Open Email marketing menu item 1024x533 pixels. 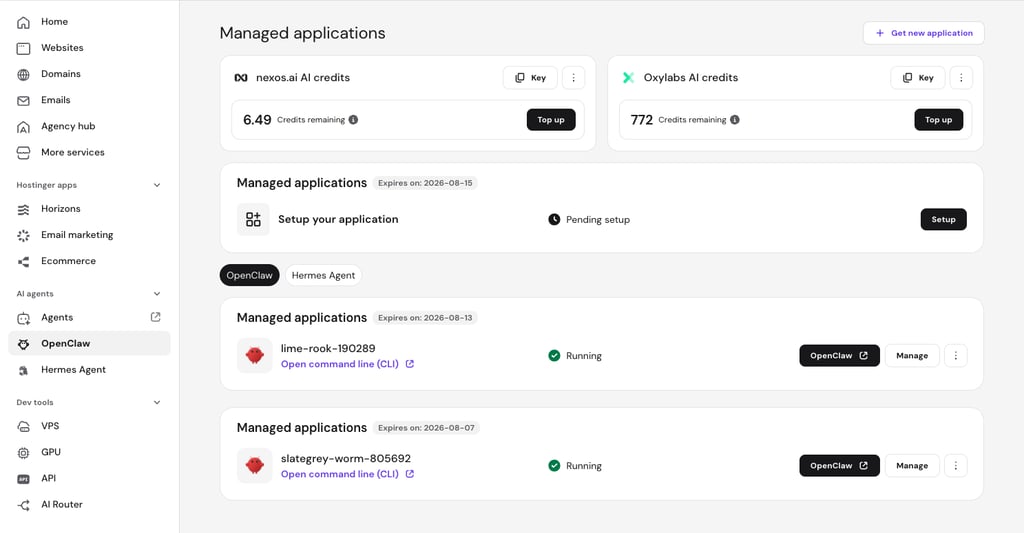click(77, 234)
